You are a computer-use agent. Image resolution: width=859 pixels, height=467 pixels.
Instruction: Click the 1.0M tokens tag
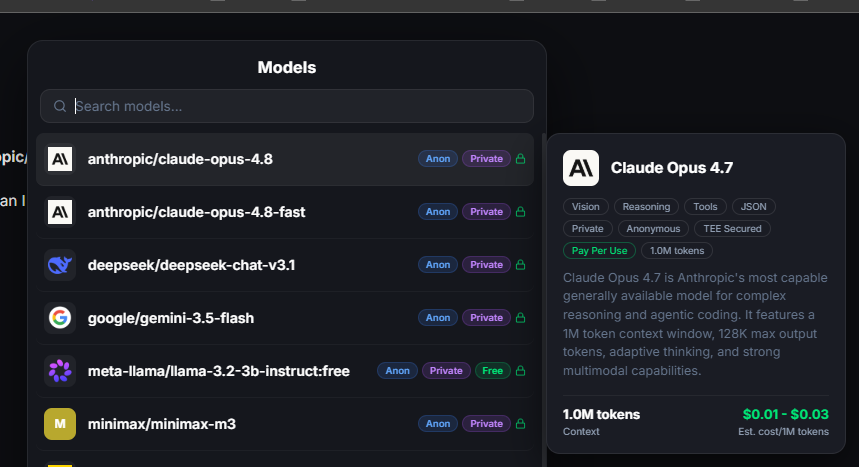(x=677, y=250)
